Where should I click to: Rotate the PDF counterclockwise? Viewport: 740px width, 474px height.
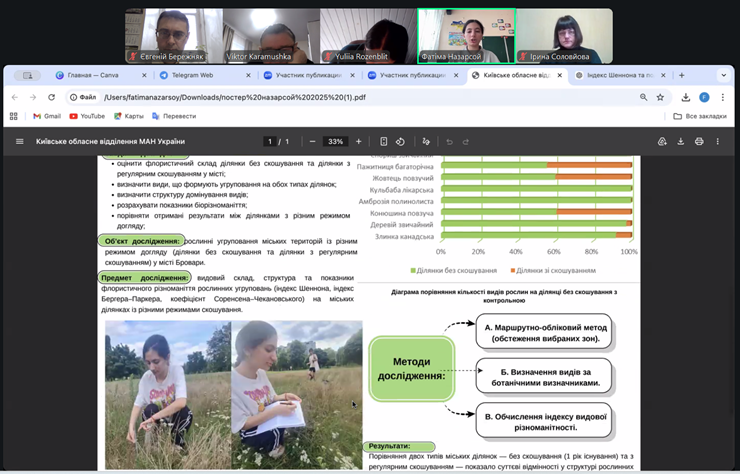coord(400,141)
